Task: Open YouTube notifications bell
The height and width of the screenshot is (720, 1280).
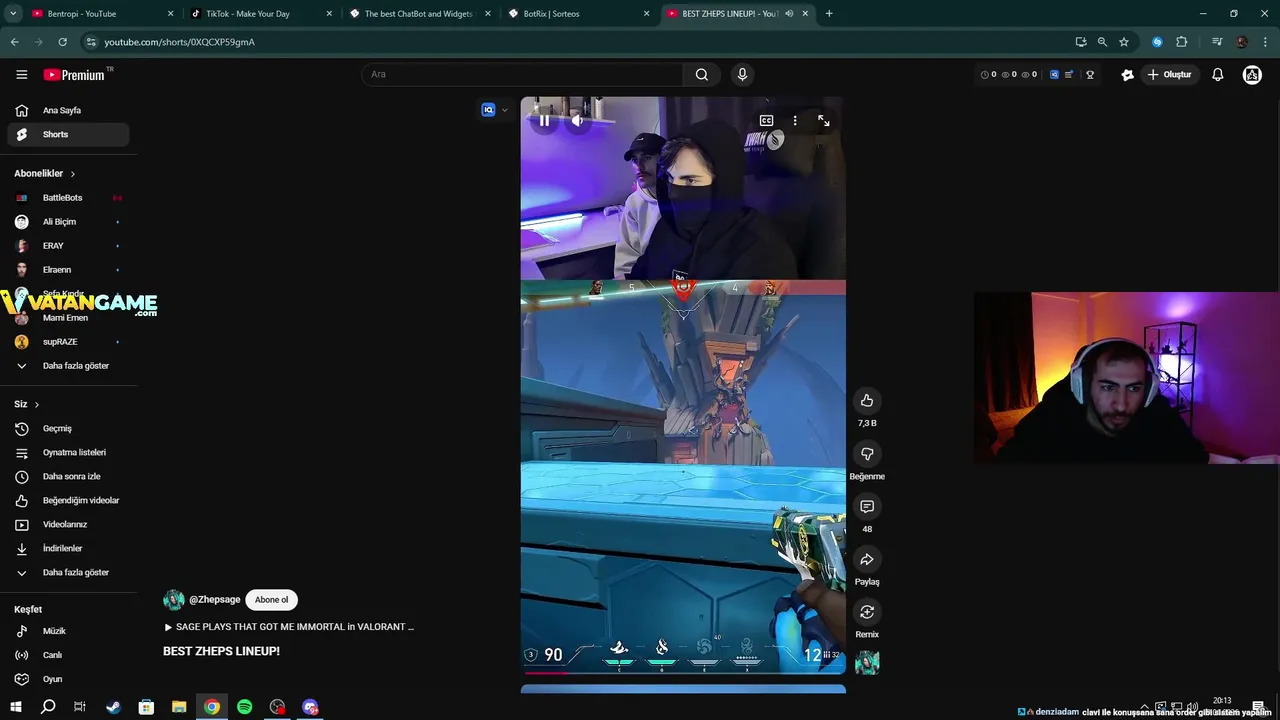Action: [x=1217, y=75]
